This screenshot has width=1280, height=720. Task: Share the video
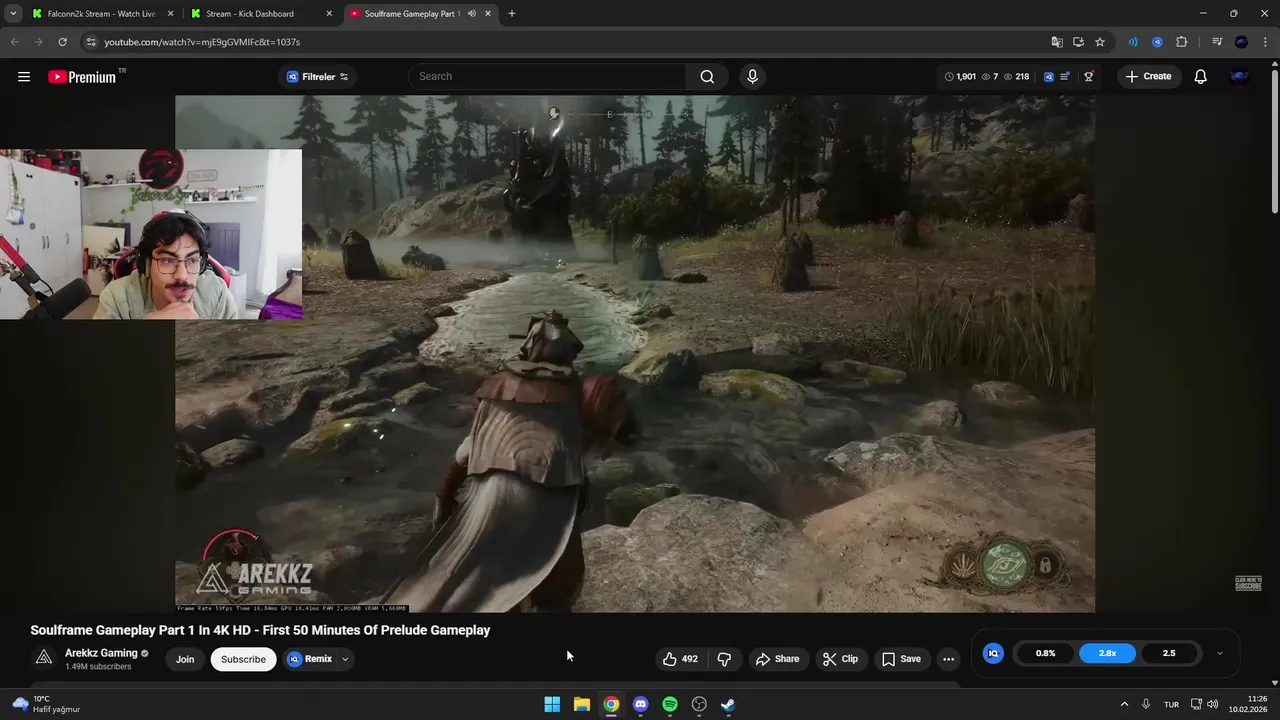tap(777, 659)
